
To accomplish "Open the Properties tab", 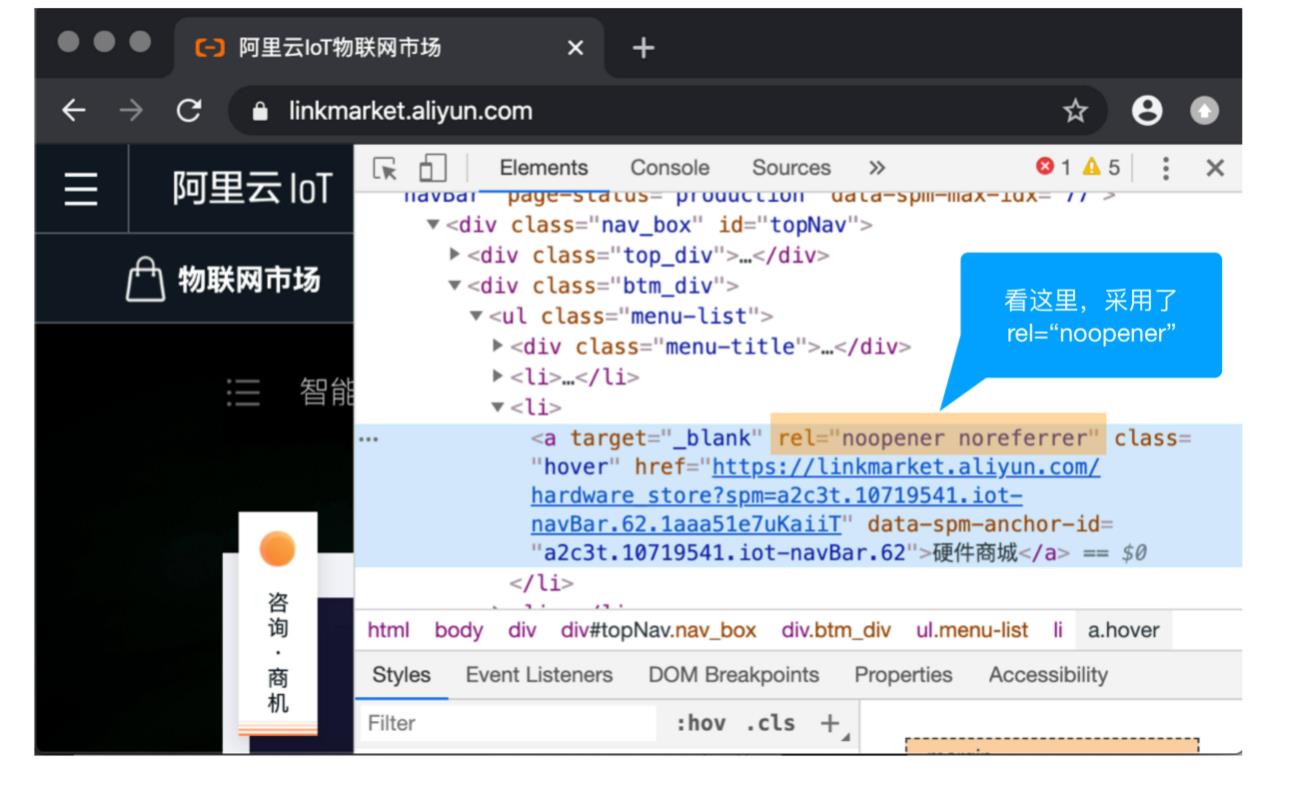I will [x=903, y=675].
